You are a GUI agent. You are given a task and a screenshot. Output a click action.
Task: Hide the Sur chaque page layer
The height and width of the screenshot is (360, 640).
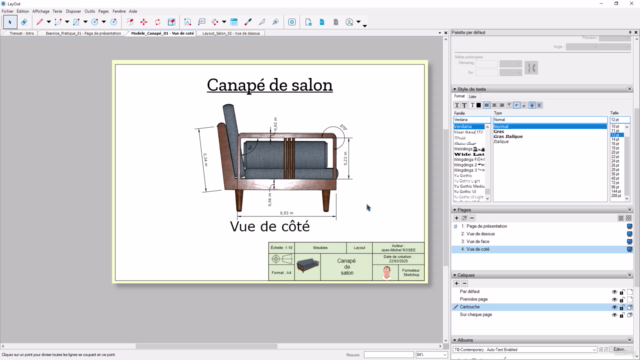pos(614,315)
